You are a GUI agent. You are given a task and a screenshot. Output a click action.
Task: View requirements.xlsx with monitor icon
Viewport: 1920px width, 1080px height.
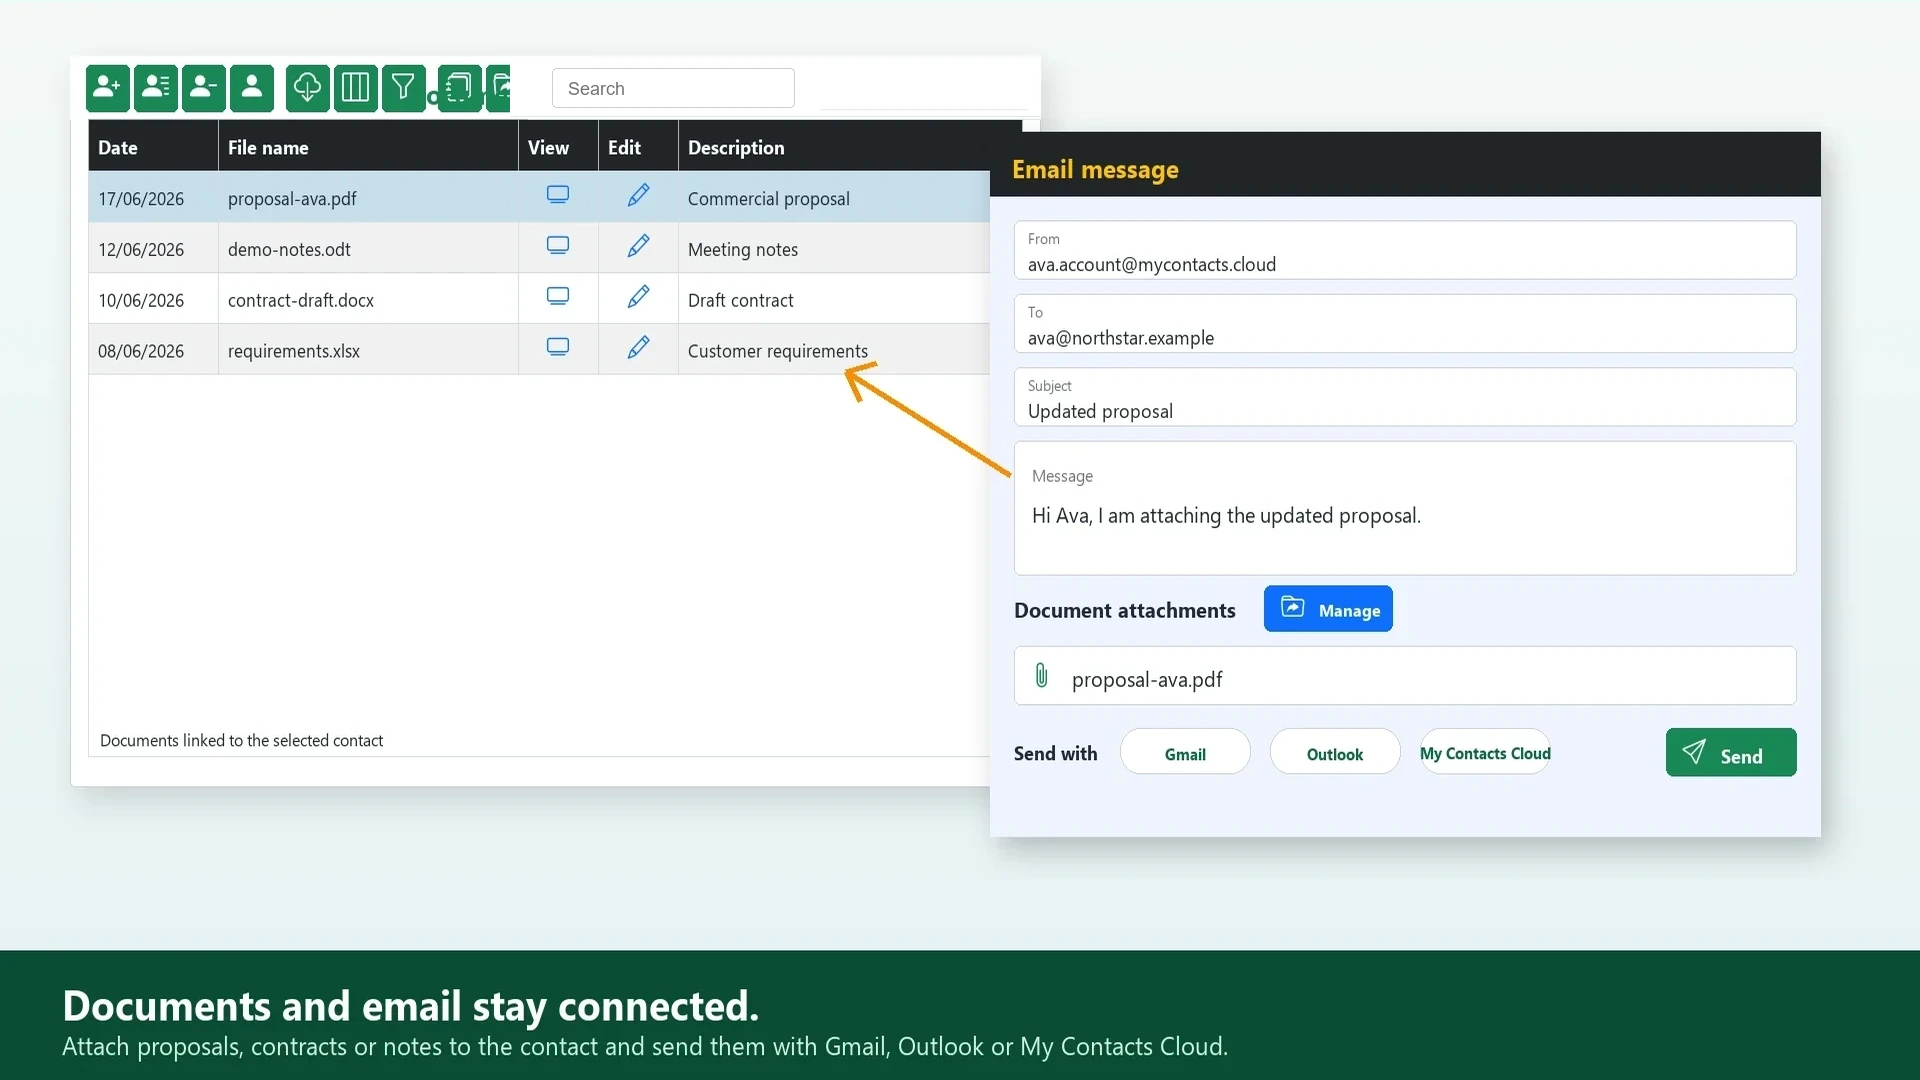tap(558, 348)
